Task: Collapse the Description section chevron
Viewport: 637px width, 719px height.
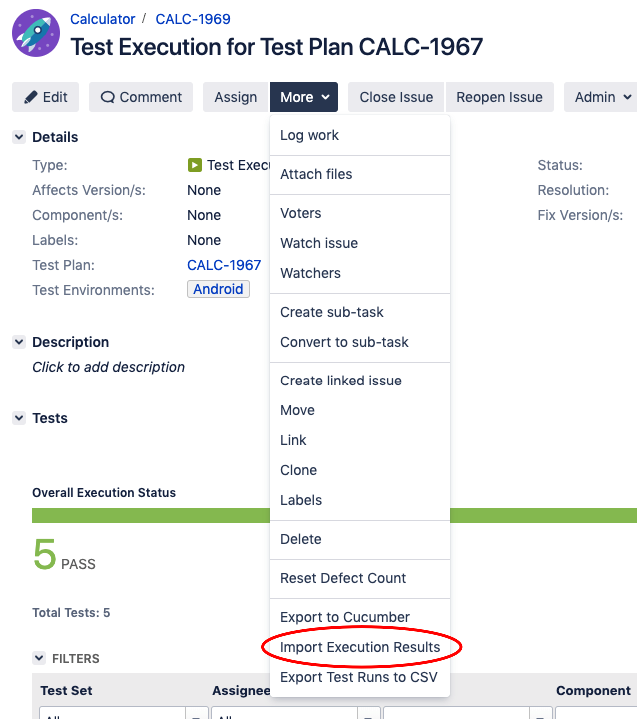Action: click(19, 342)
